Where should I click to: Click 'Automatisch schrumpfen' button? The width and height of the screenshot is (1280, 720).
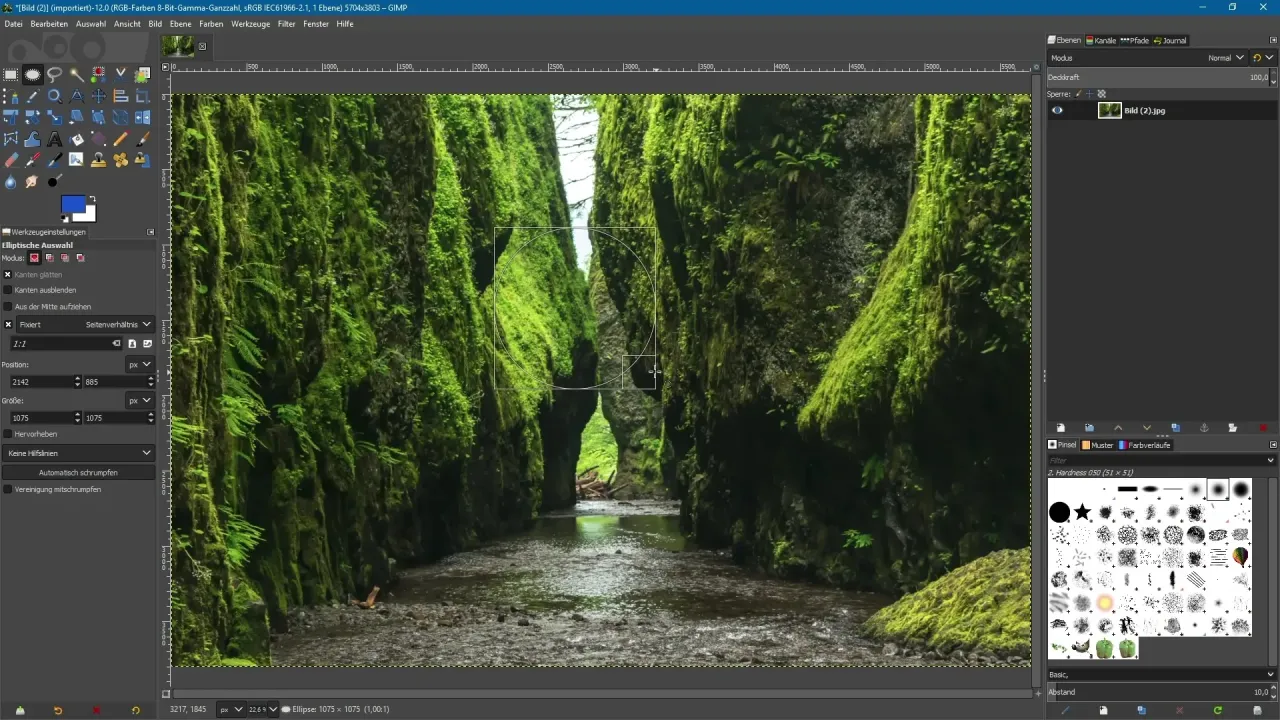pyautogui.click(x=79, y=472)
